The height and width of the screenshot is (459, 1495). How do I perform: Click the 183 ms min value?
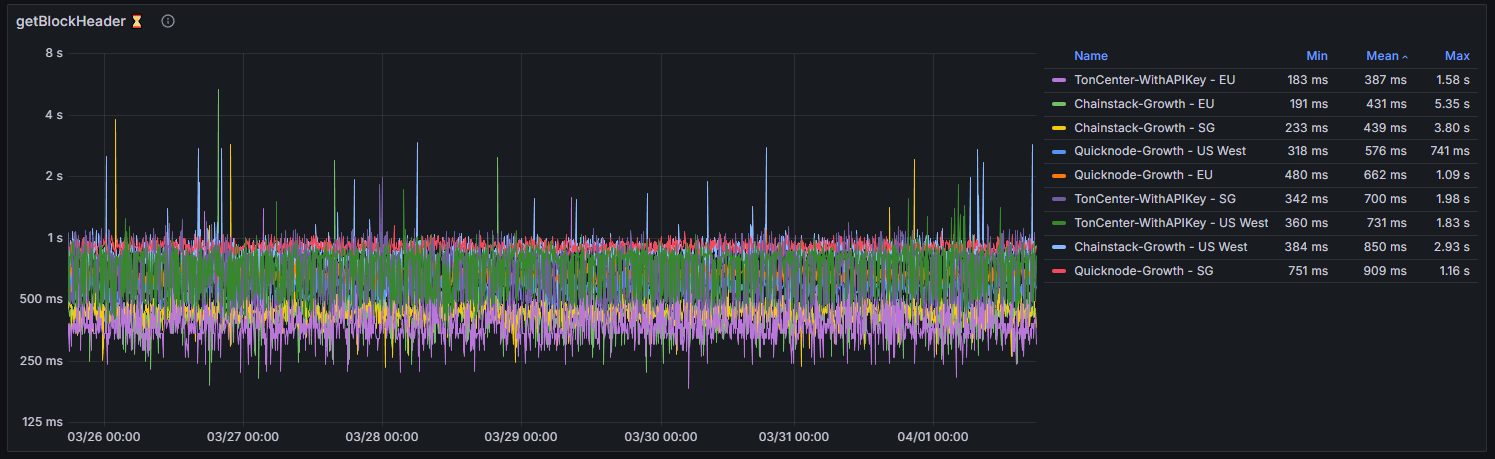click(1308, 80)
